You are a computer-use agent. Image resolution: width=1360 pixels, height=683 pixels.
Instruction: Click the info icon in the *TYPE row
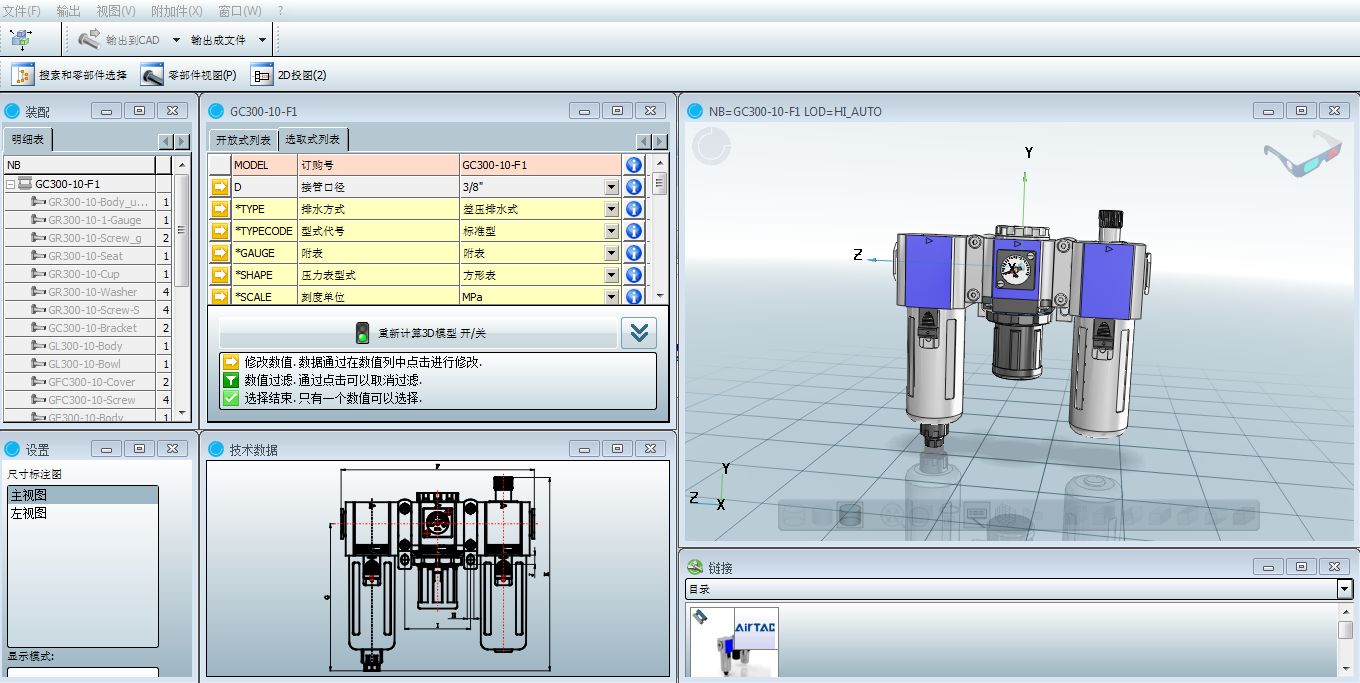[x=633, y=209]
